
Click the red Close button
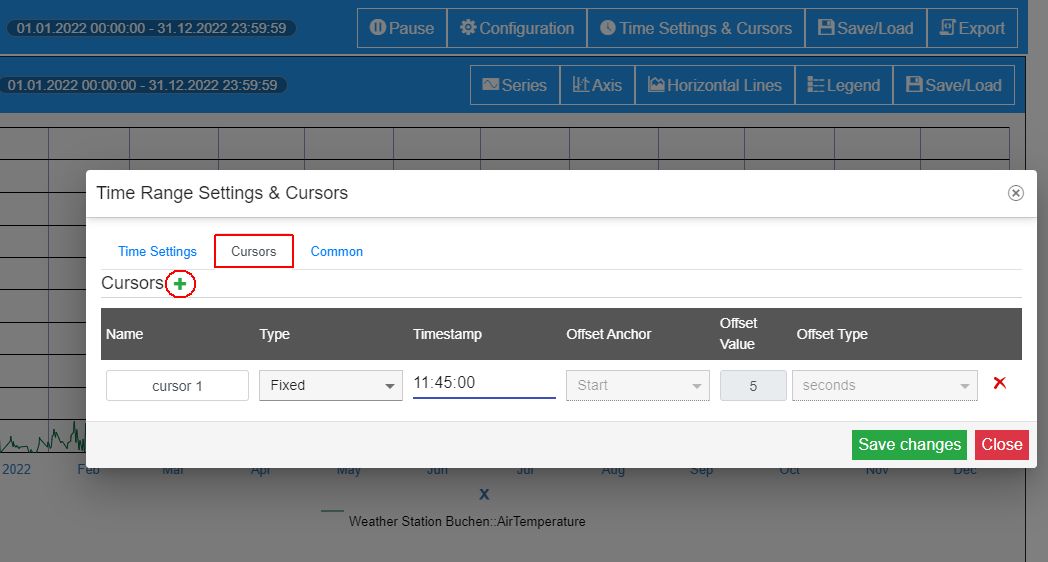[x=1001, y=445]
